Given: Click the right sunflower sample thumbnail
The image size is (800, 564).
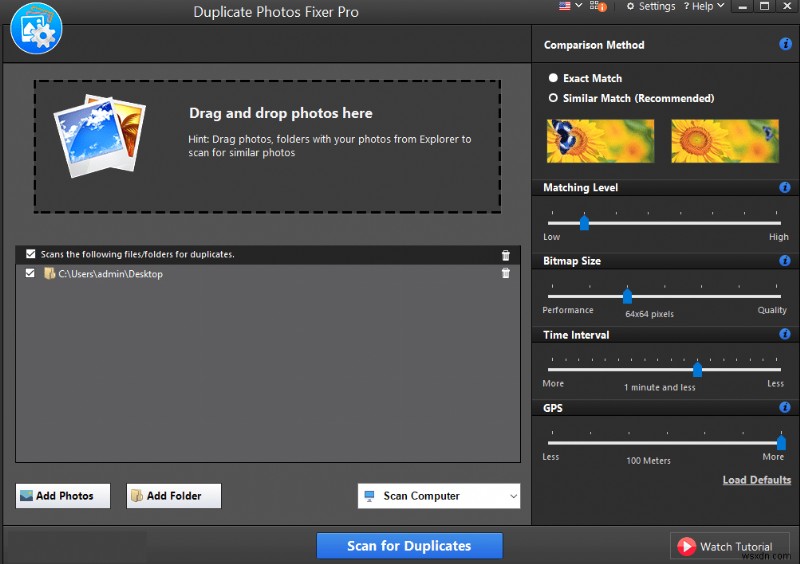Looking at the screenshot, I should point(725,141).
